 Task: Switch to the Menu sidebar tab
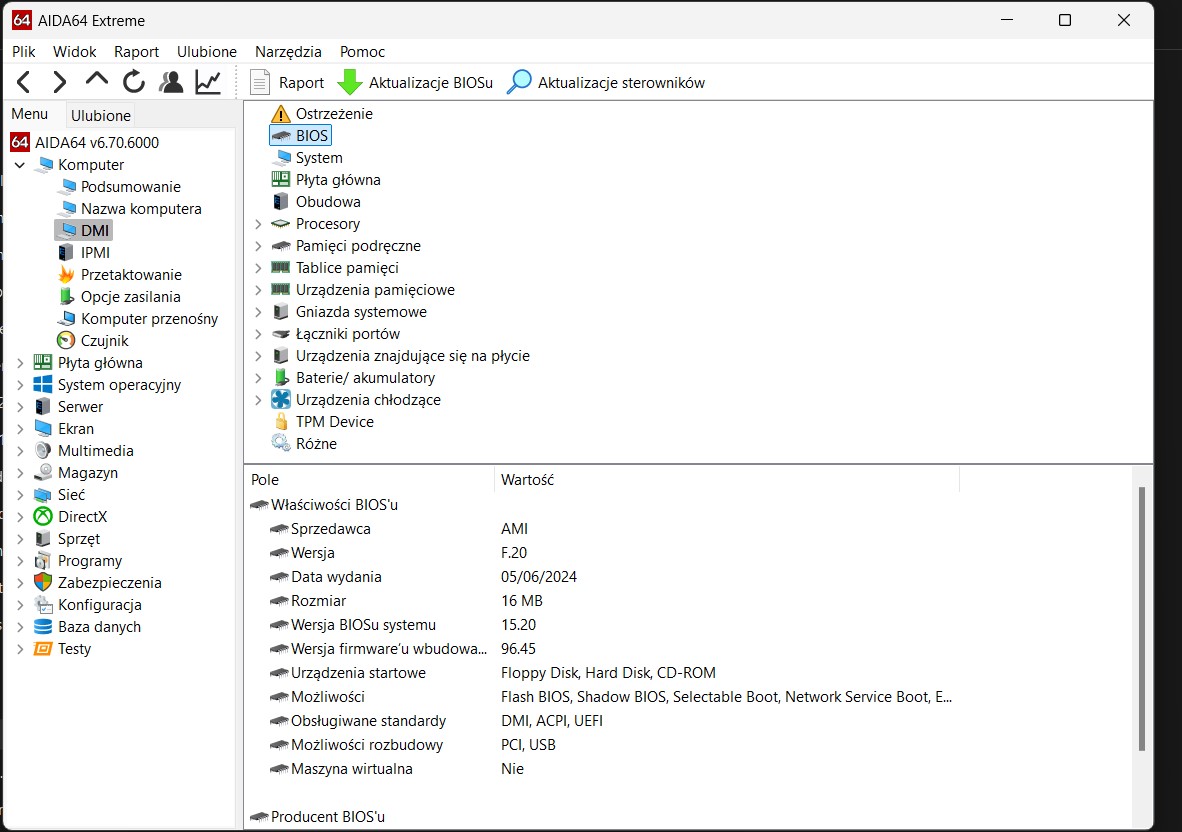coord(29,114)
